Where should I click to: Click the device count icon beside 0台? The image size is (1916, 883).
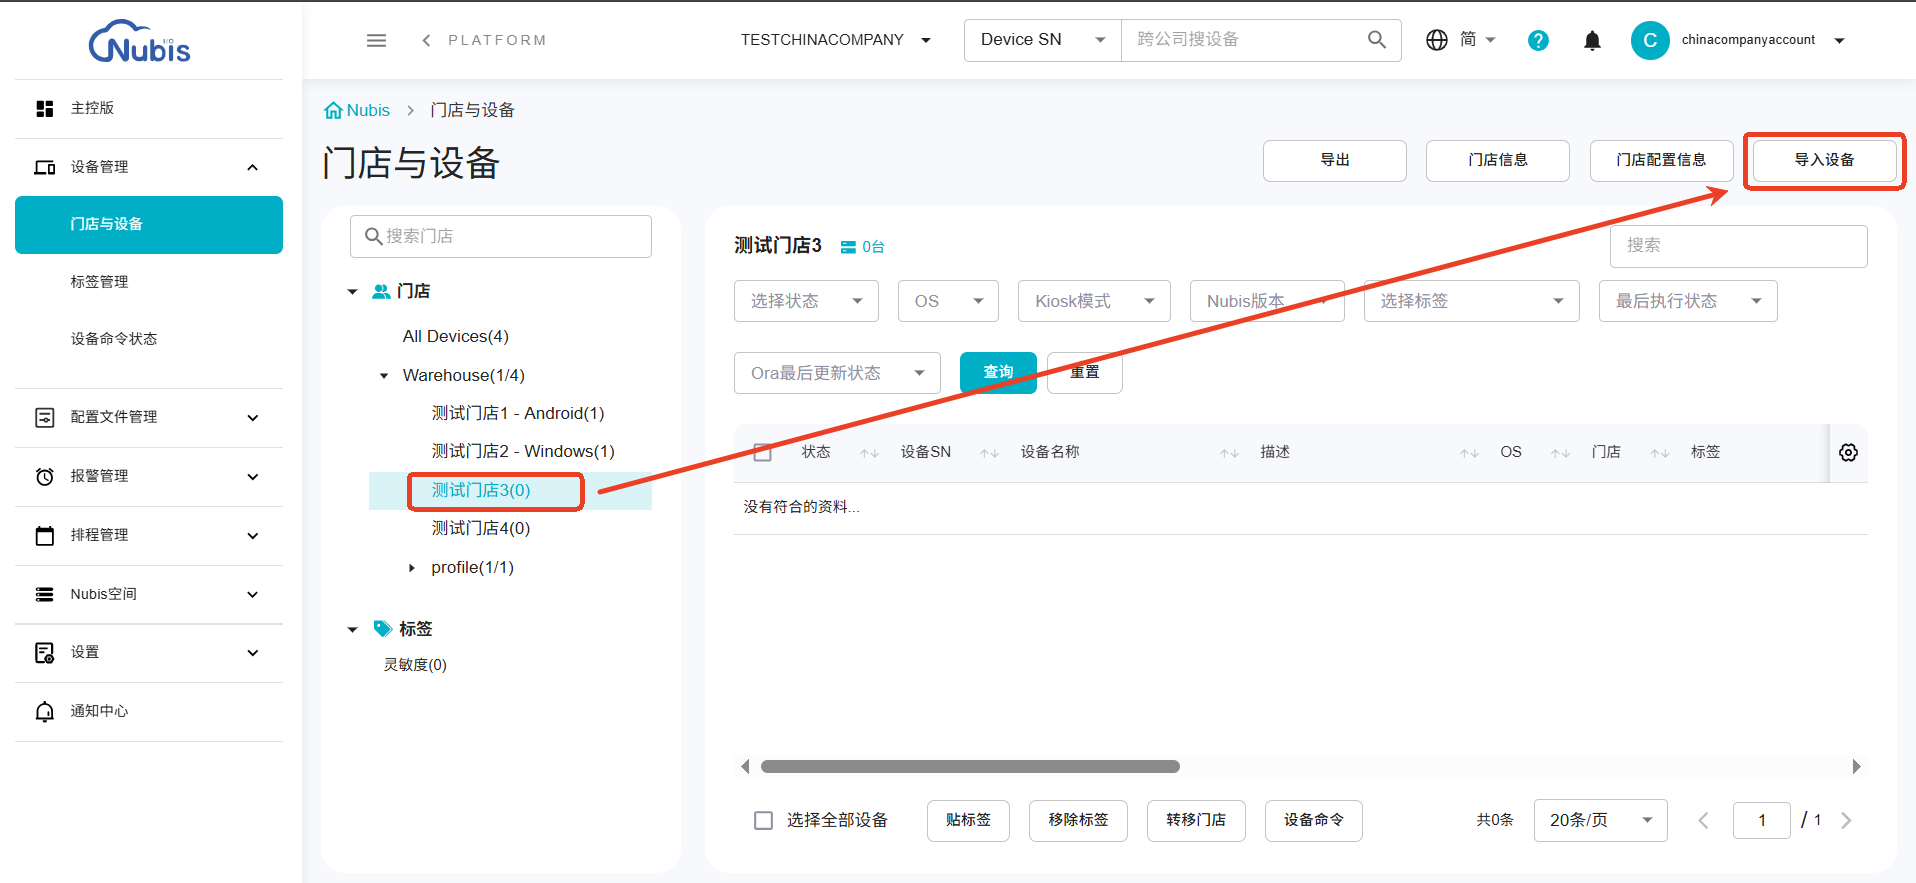point(848,247)
